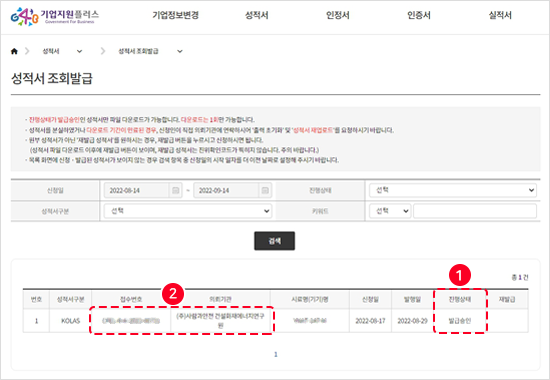Click 발급승인 status in row 1
This screenshot has height=380, width=550.
point(460,321)
